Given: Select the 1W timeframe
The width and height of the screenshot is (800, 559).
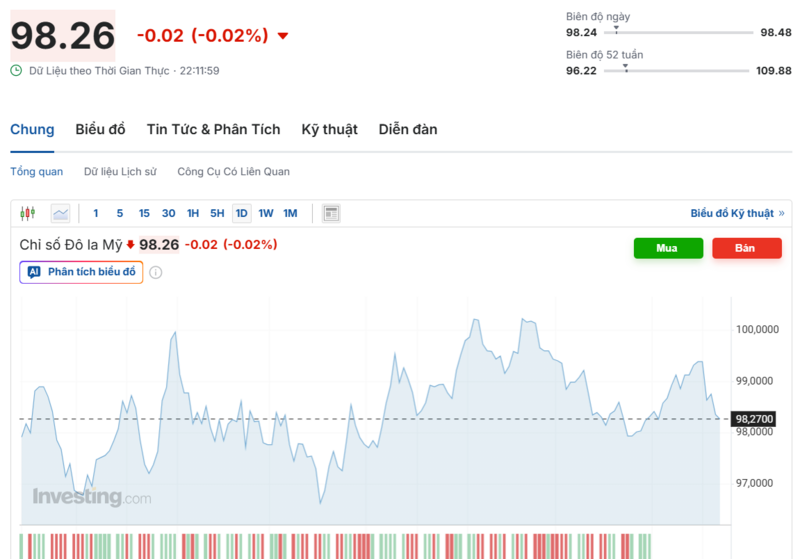Looking at the screenshot, I should pyautogui.click(x=266, y=213).
